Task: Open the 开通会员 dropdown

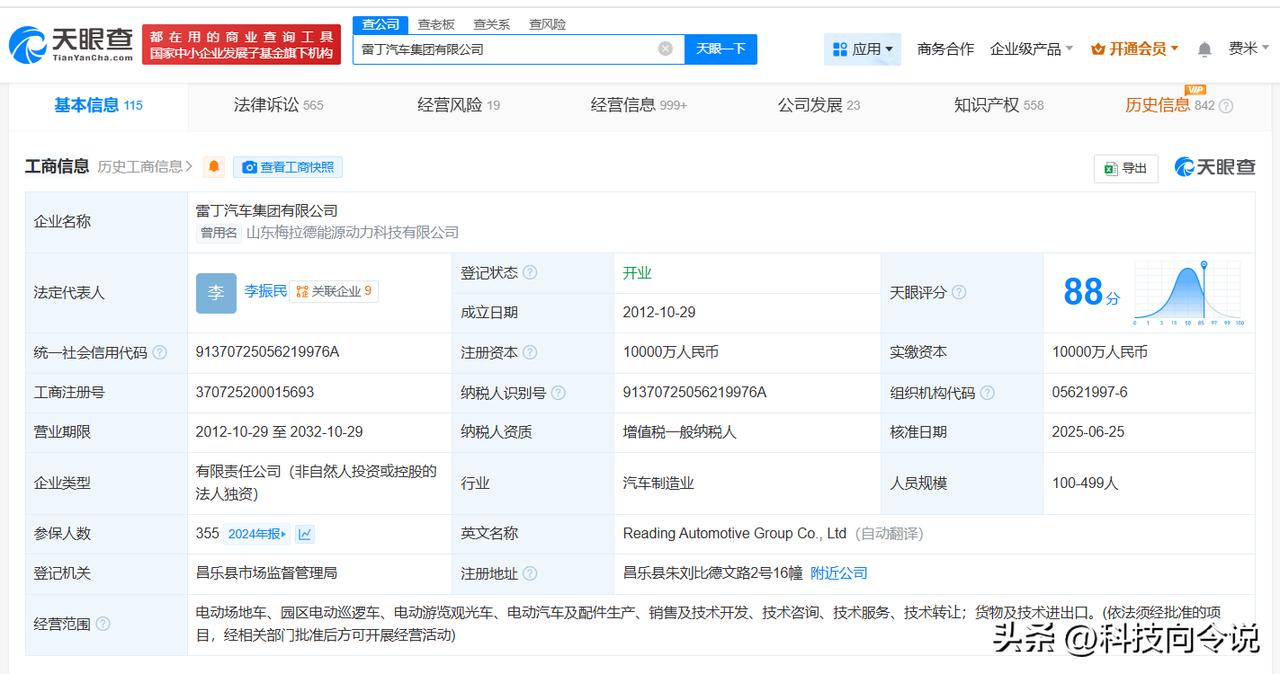Action: click(1134, 49)
